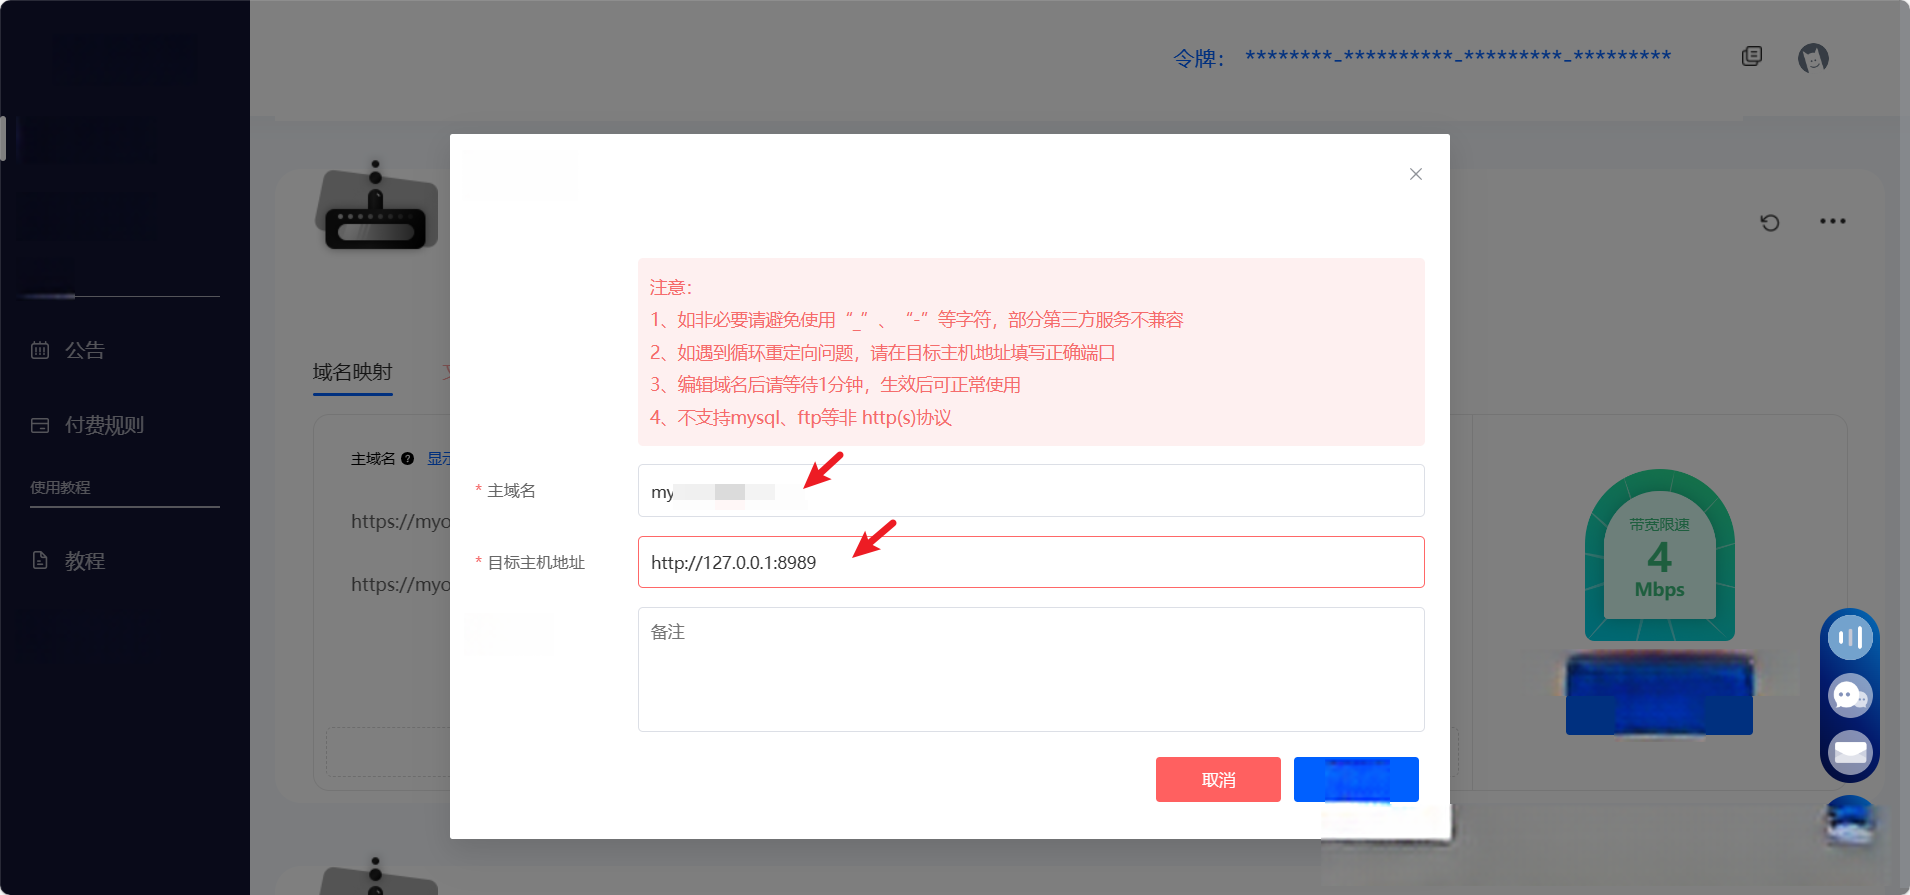Screen dimensions: 1910x895
Task: Click the blue confirm button in dialog
Action: pyautogui.click(x=1356, y=779)
